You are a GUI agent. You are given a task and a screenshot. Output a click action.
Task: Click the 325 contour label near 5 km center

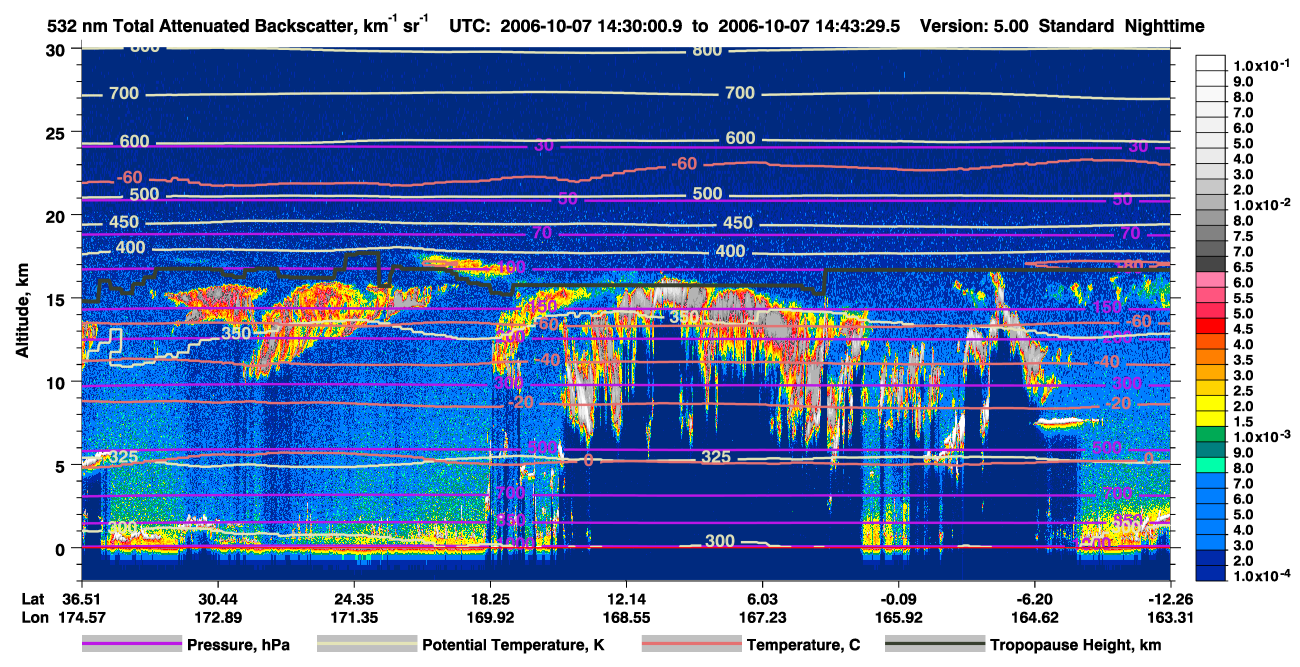(x=715, y=457)
